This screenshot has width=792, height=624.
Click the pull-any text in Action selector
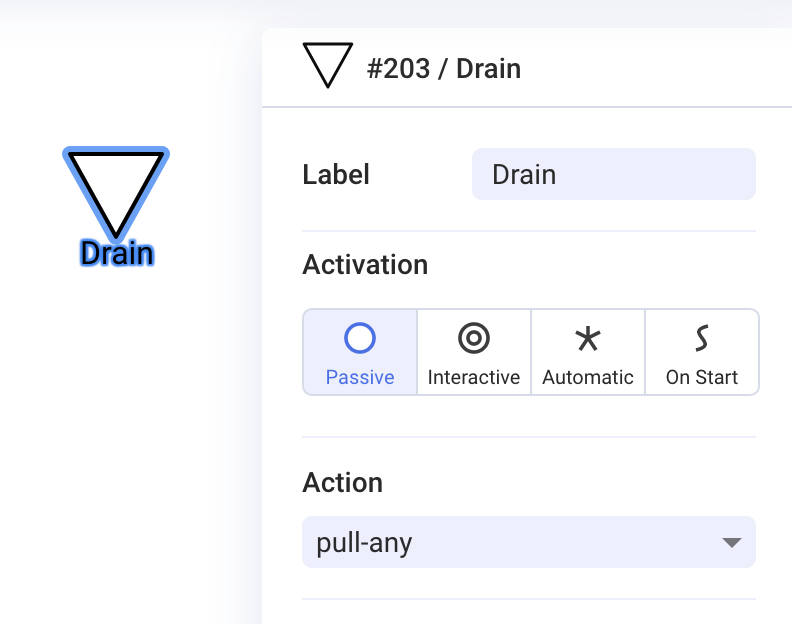364,543
